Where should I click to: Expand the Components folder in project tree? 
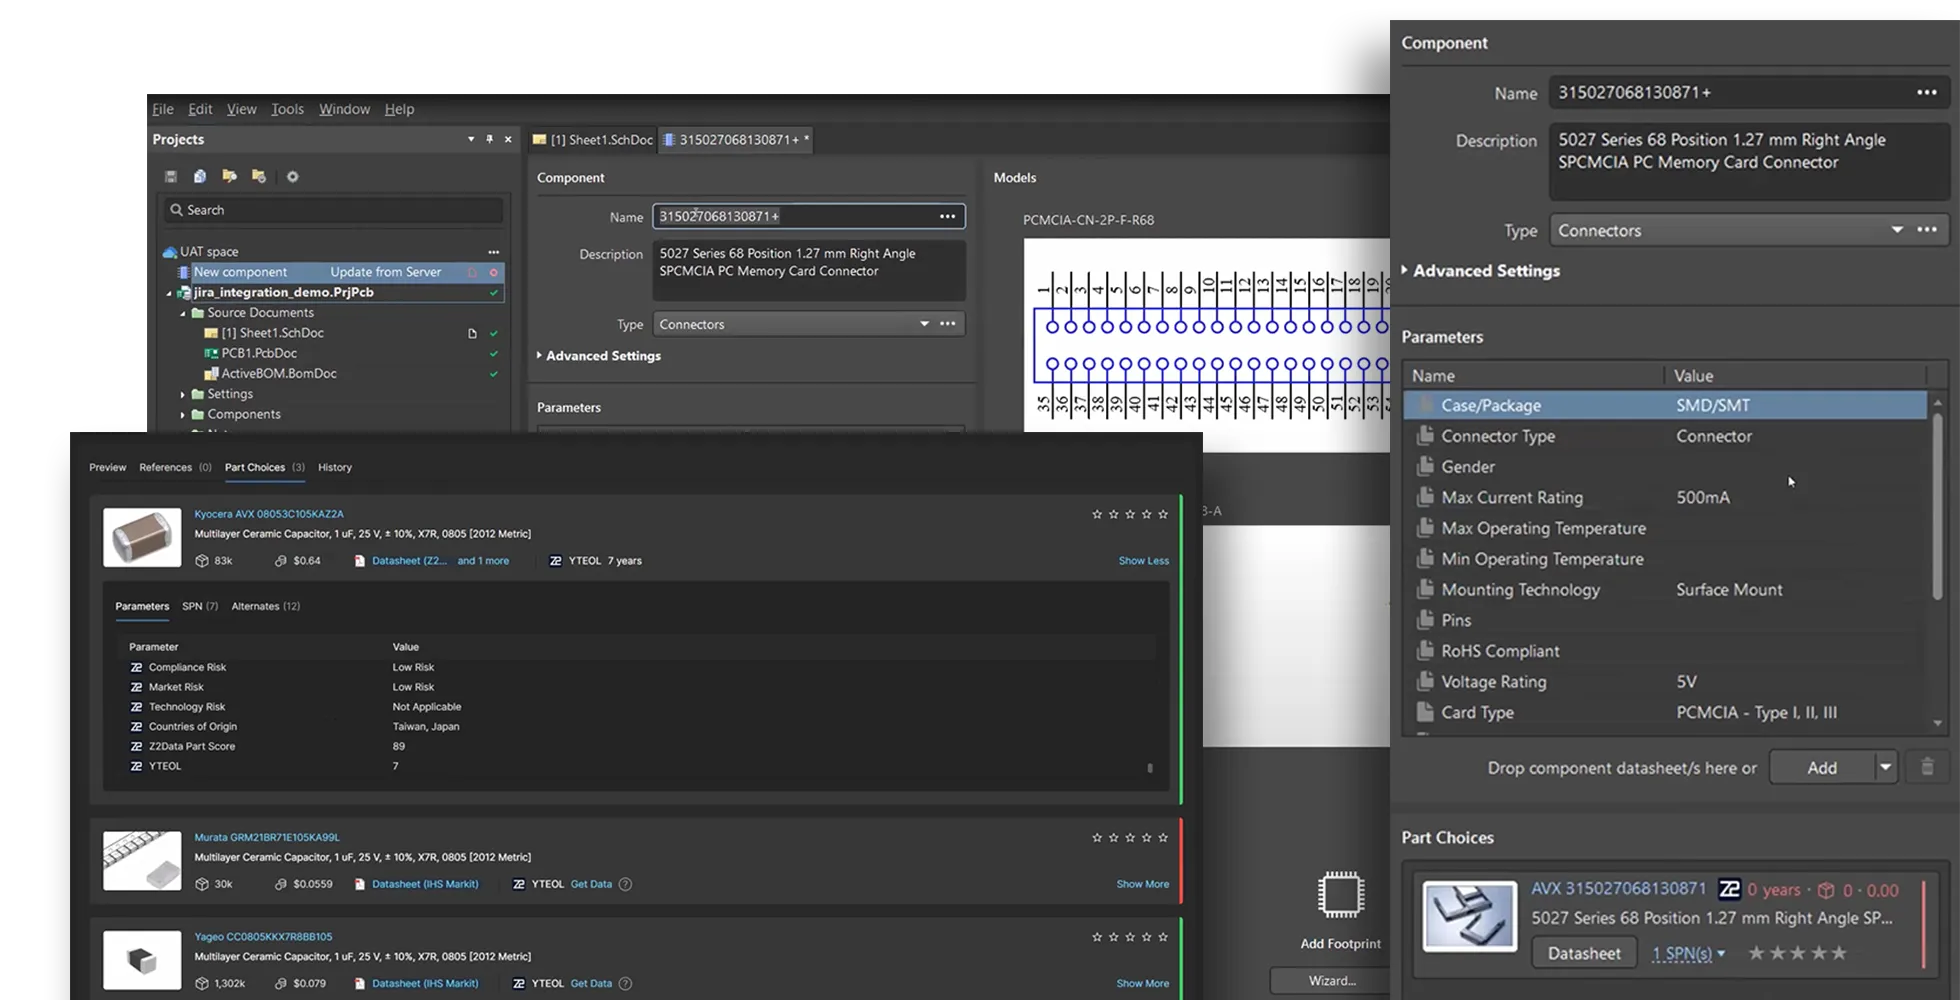[x=183, y=414]
